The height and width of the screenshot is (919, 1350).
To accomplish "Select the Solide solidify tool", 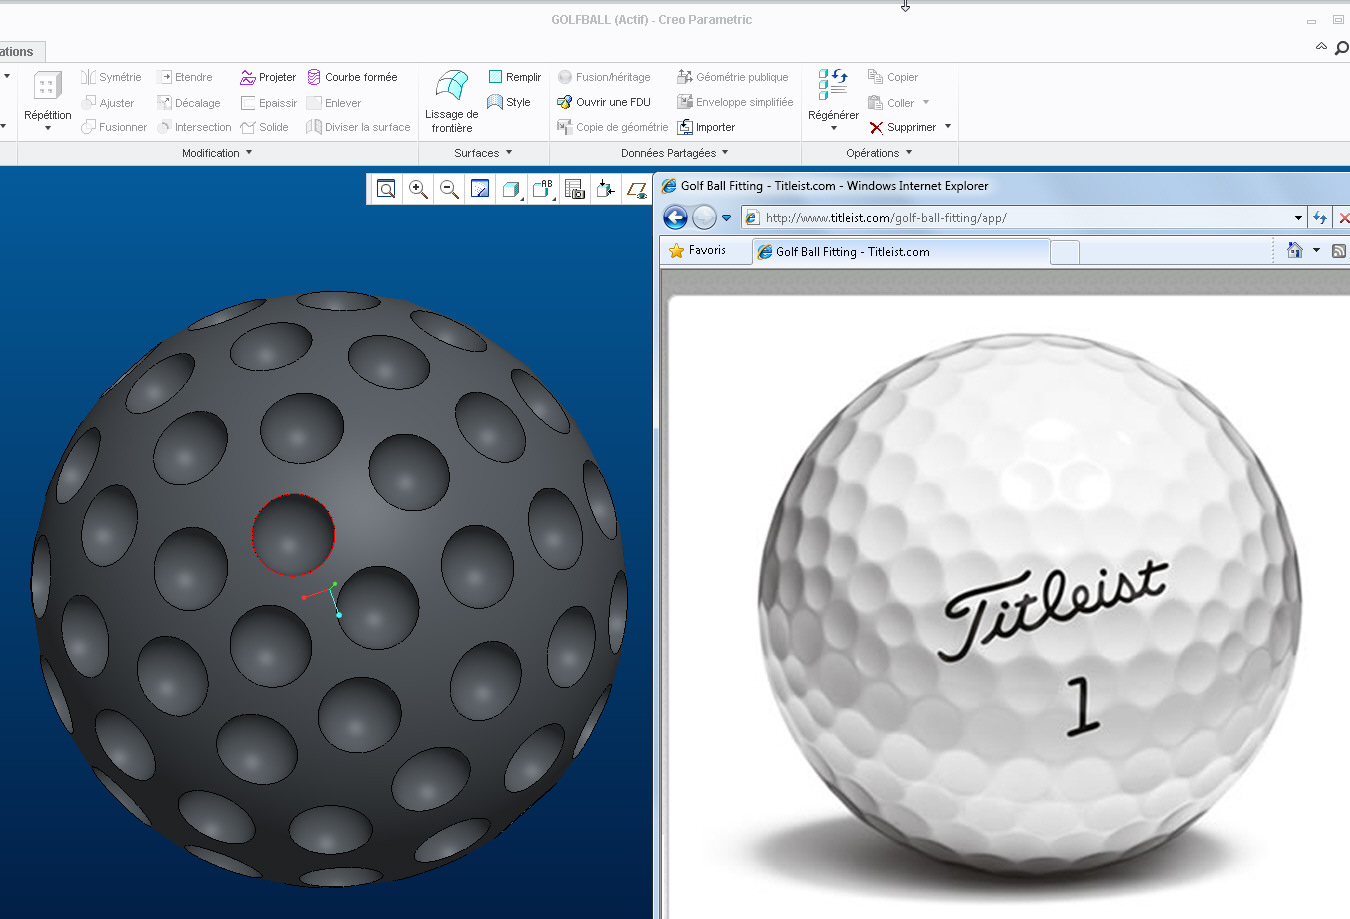I will [x=265, y=127].
